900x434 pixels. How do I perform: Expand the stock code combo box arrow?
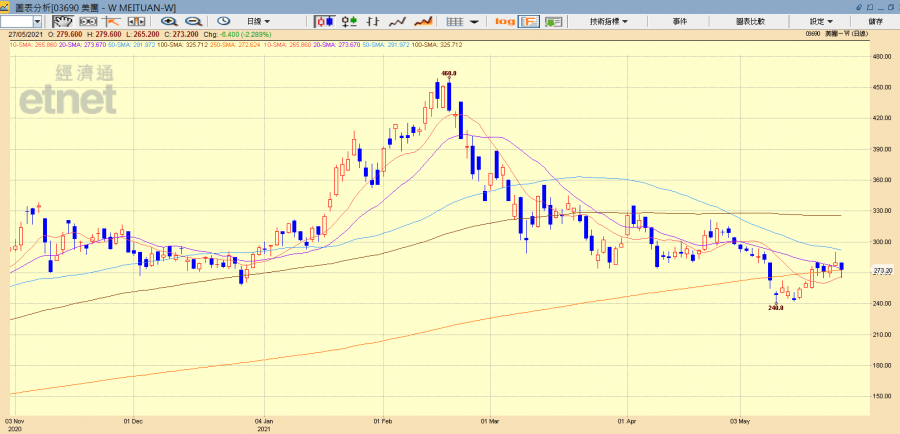pyautogui.click(x=37, y=21)
